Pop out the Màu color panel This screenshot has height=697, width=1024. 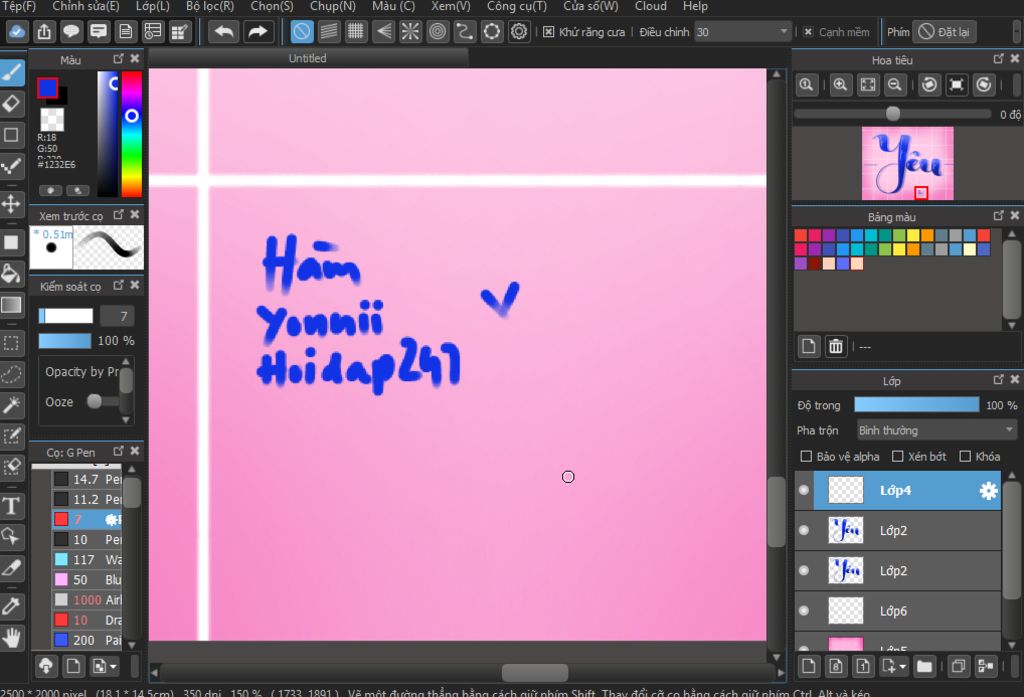[x=118, y=59]
